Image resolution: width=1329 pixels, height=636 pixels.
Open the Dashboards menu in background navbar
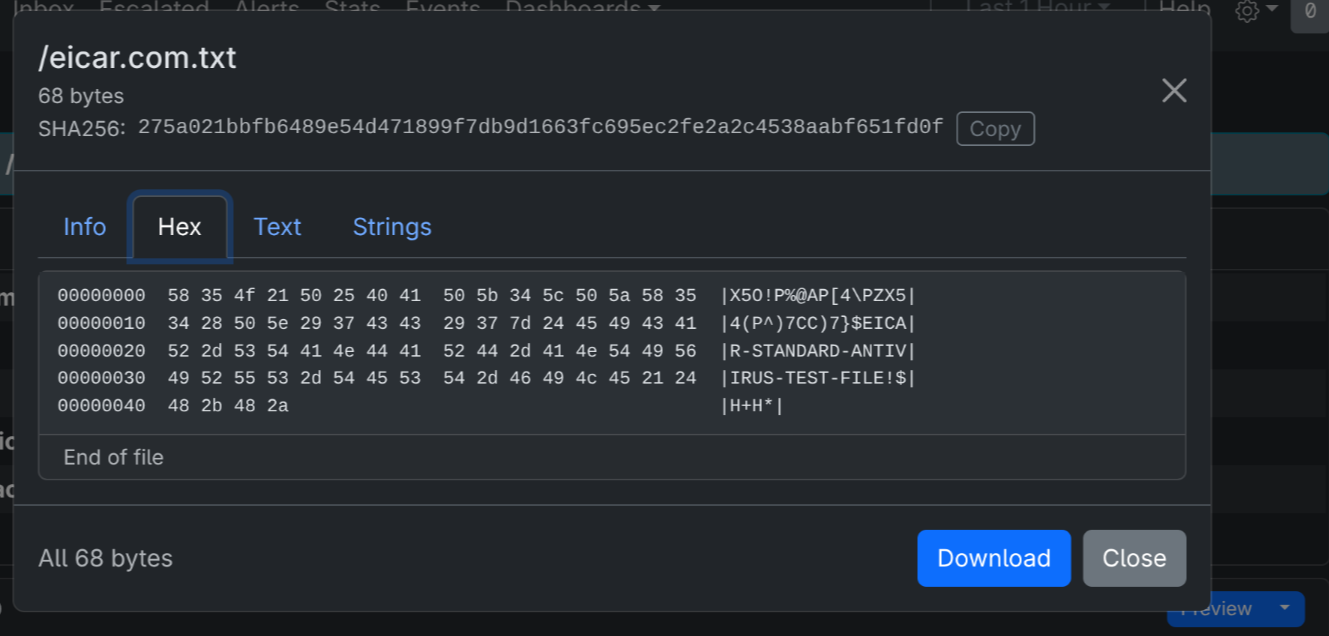pos(583,8)
